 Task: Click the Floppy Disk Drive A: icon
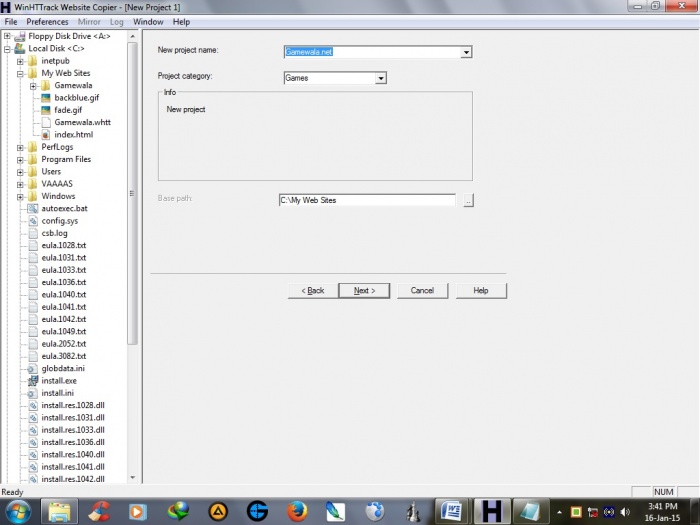(20, 36)
